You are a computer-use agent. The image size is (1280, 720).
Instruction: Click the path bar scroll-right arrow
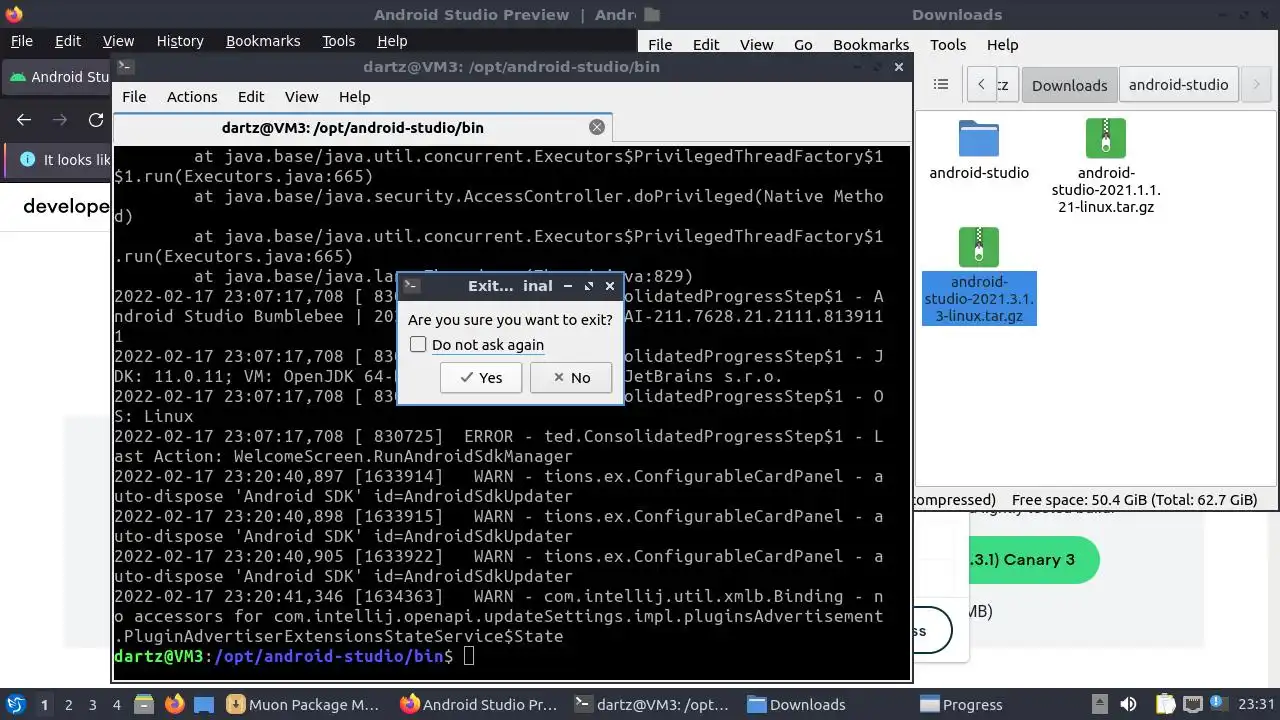pos(1256,84)
